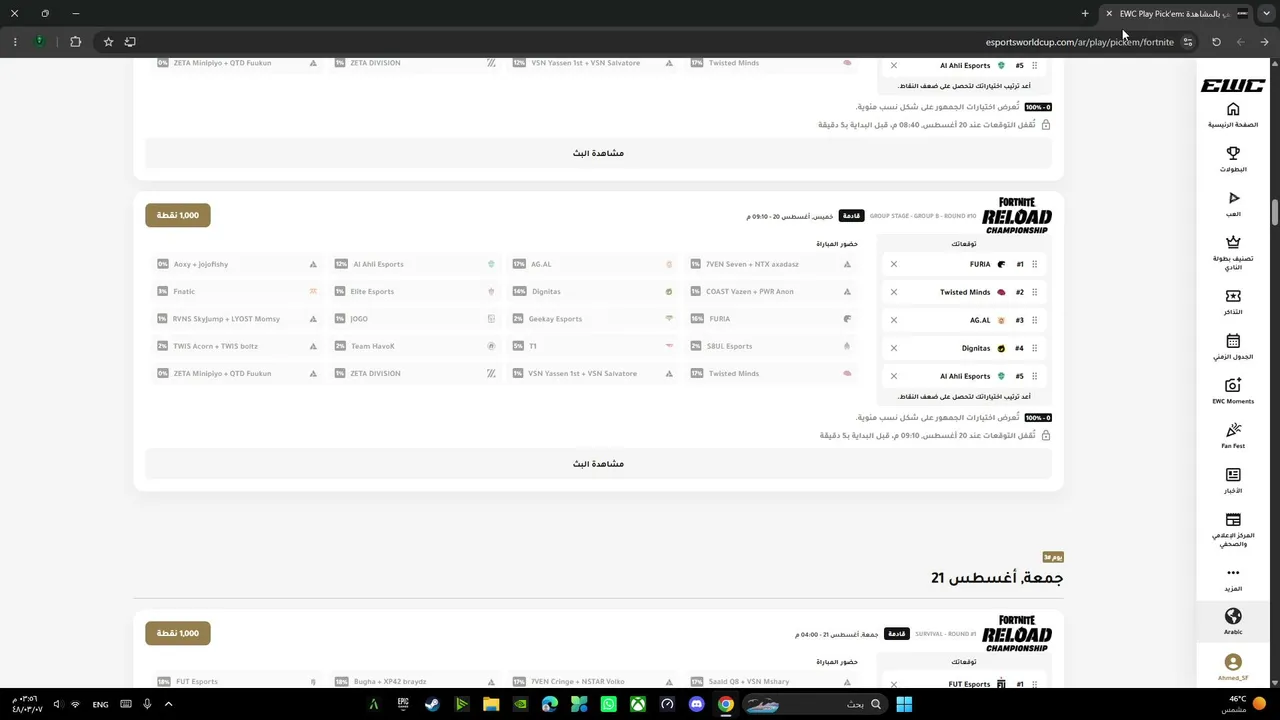1280x720 pixels.
Task: Open the tickets icon in the sidebar
Action: (x=1233, y=296)
